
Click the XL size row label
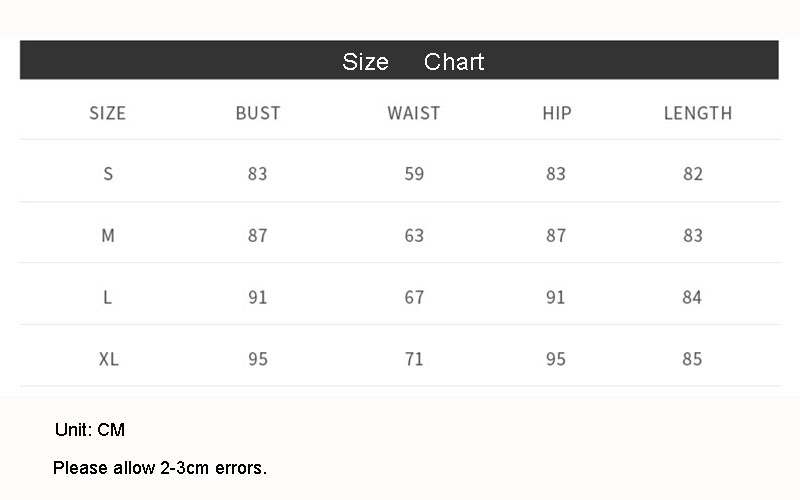point(109,359)
